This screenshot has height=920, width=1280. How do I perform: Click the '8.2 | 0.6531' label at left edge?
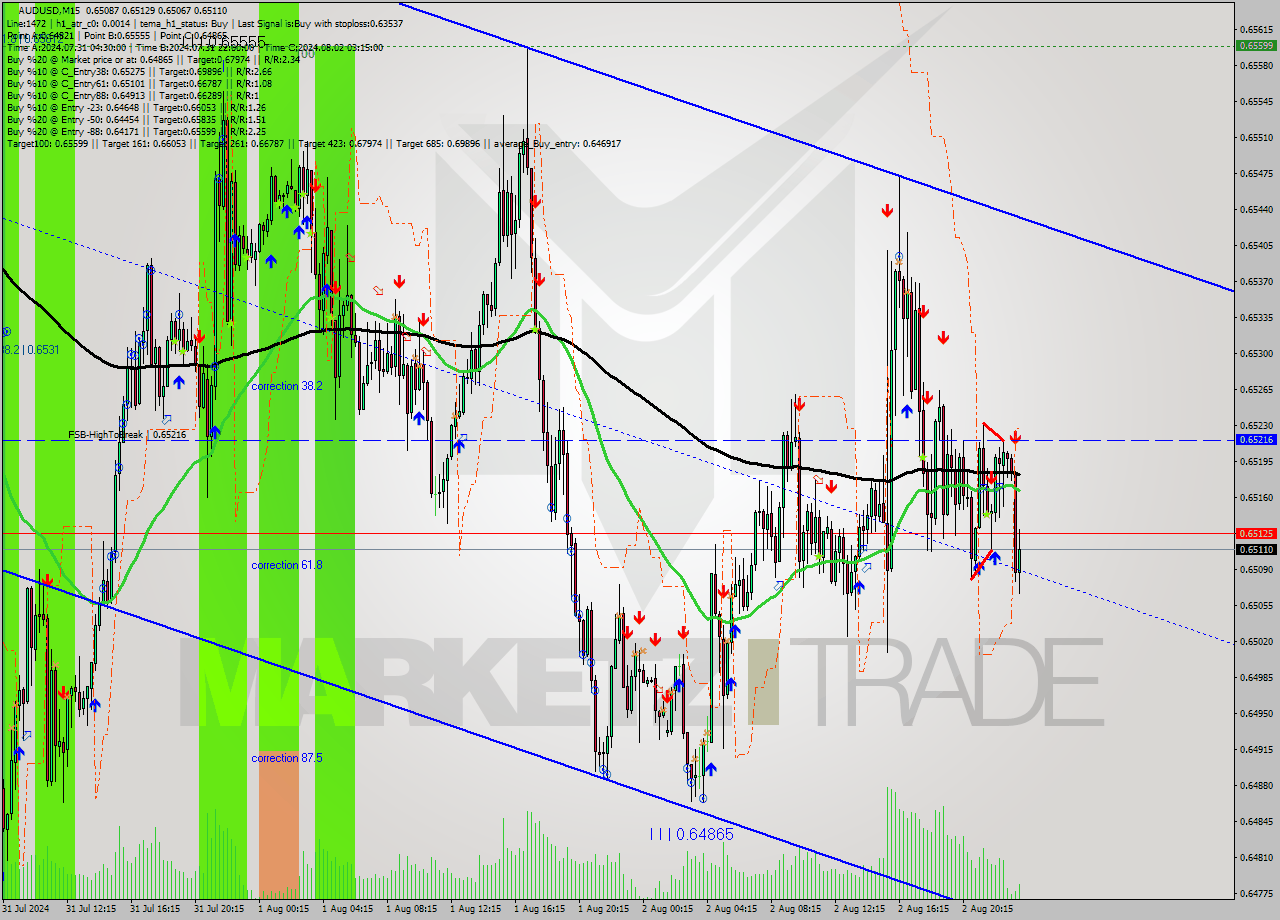point(32,350)
